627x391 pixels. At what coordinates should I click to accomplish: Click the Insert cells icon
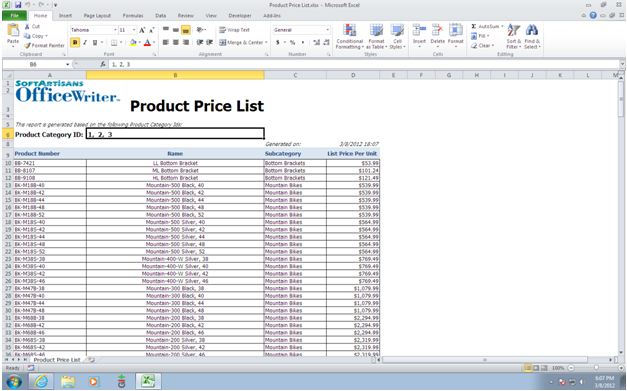(419, 30)
